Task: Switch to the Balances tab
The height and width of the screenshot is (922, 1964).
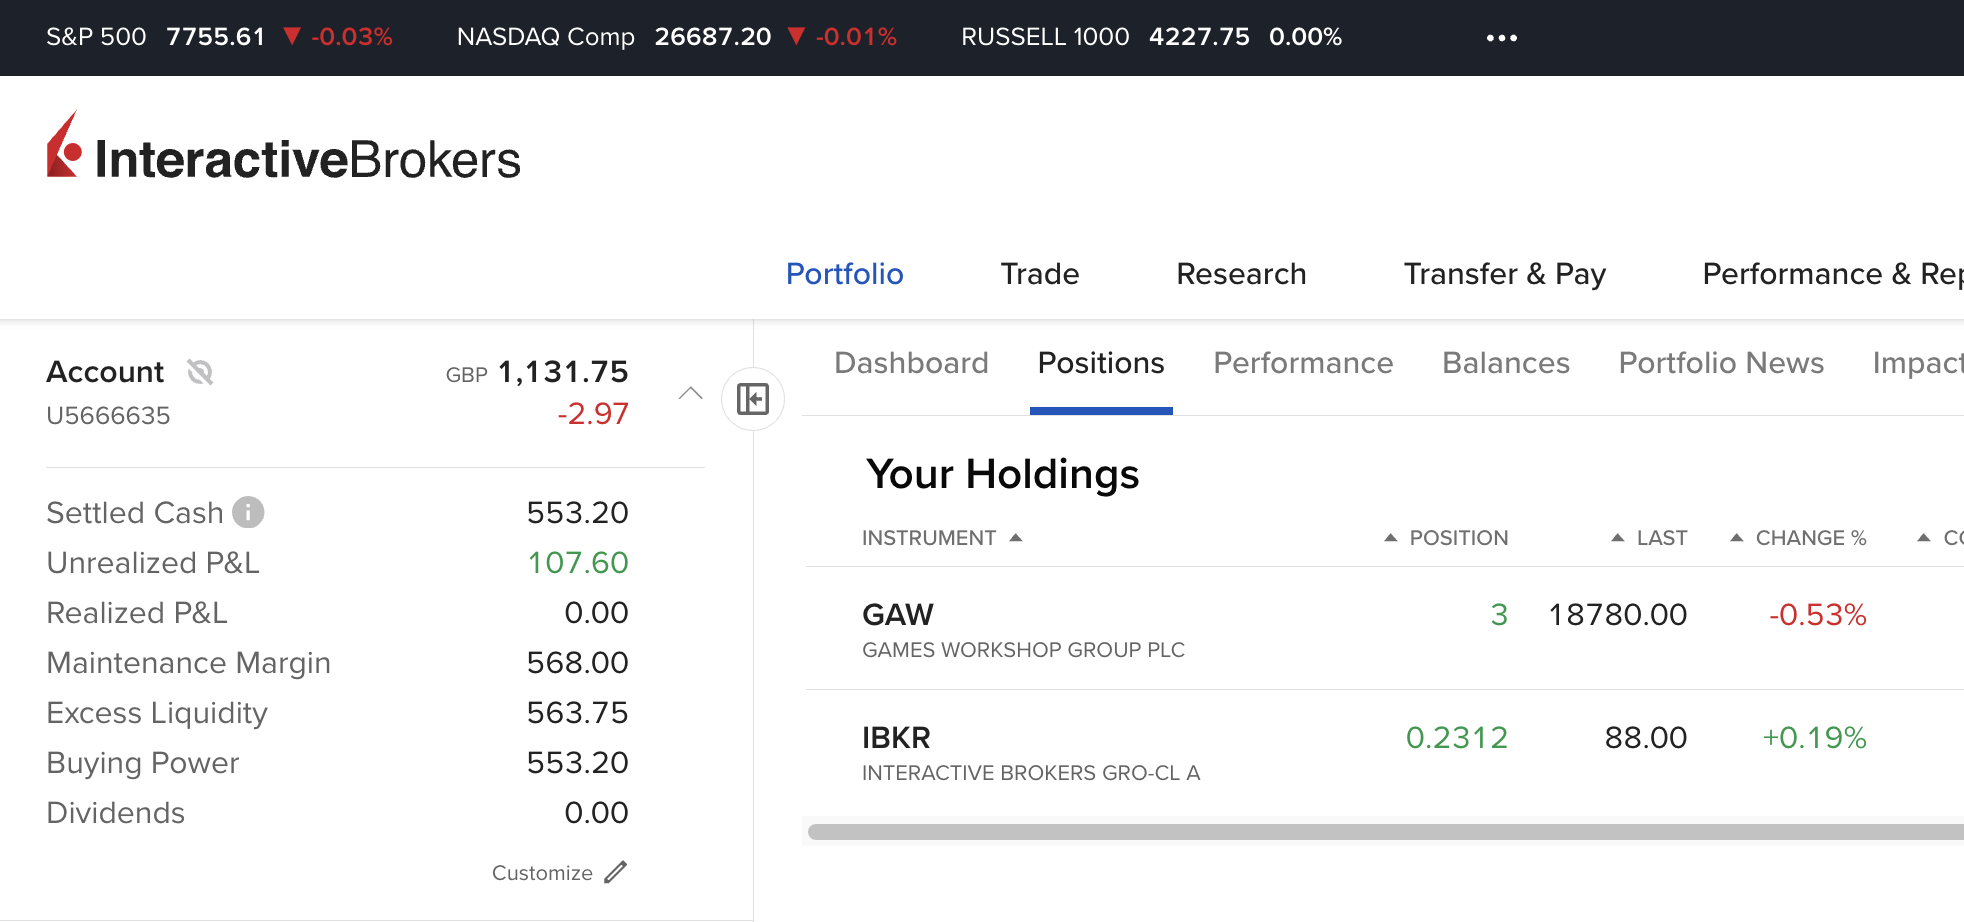Action: pyautogui.click(x=1506, y=363)
